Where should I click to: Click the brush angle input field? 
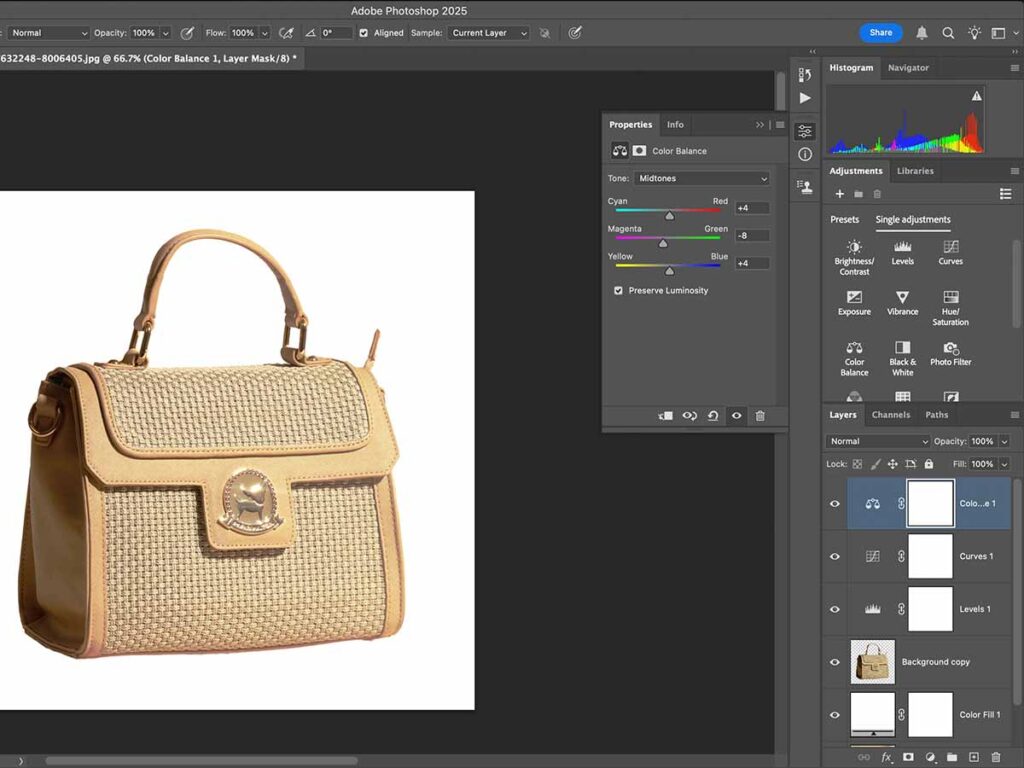coord(336,33)
